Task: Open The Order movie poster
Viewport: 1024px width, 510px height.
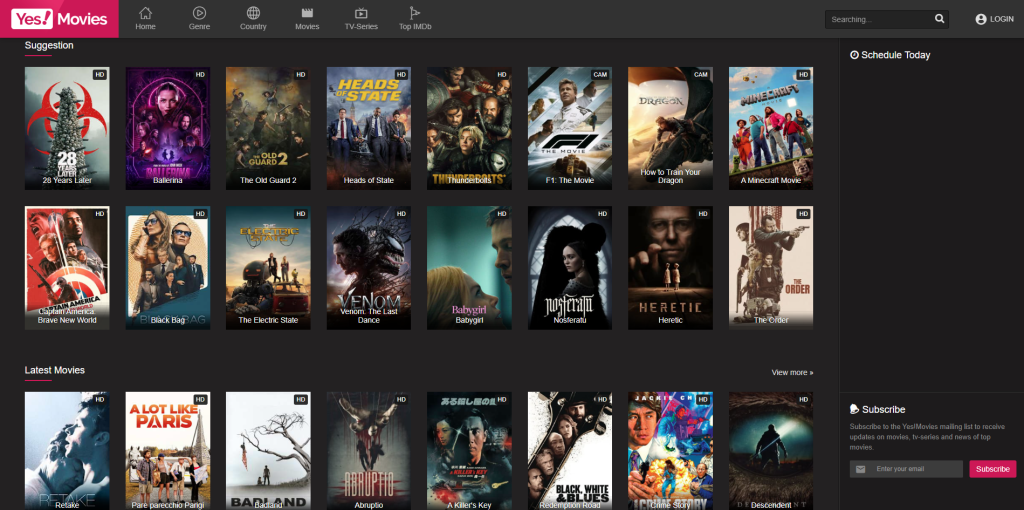Action: pyautogui.click(x=771, y=268)
